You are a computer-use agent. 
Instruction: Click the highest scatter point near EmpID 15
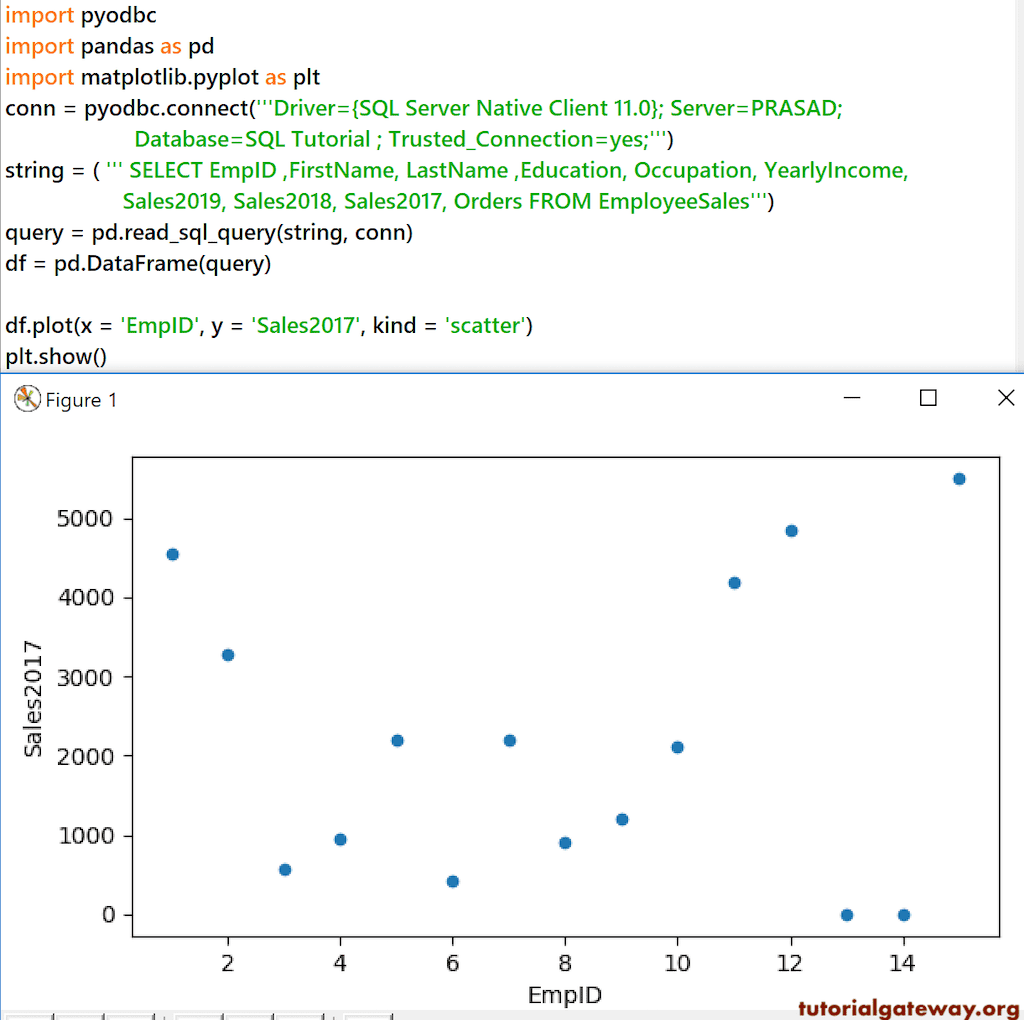coord(960,478)
